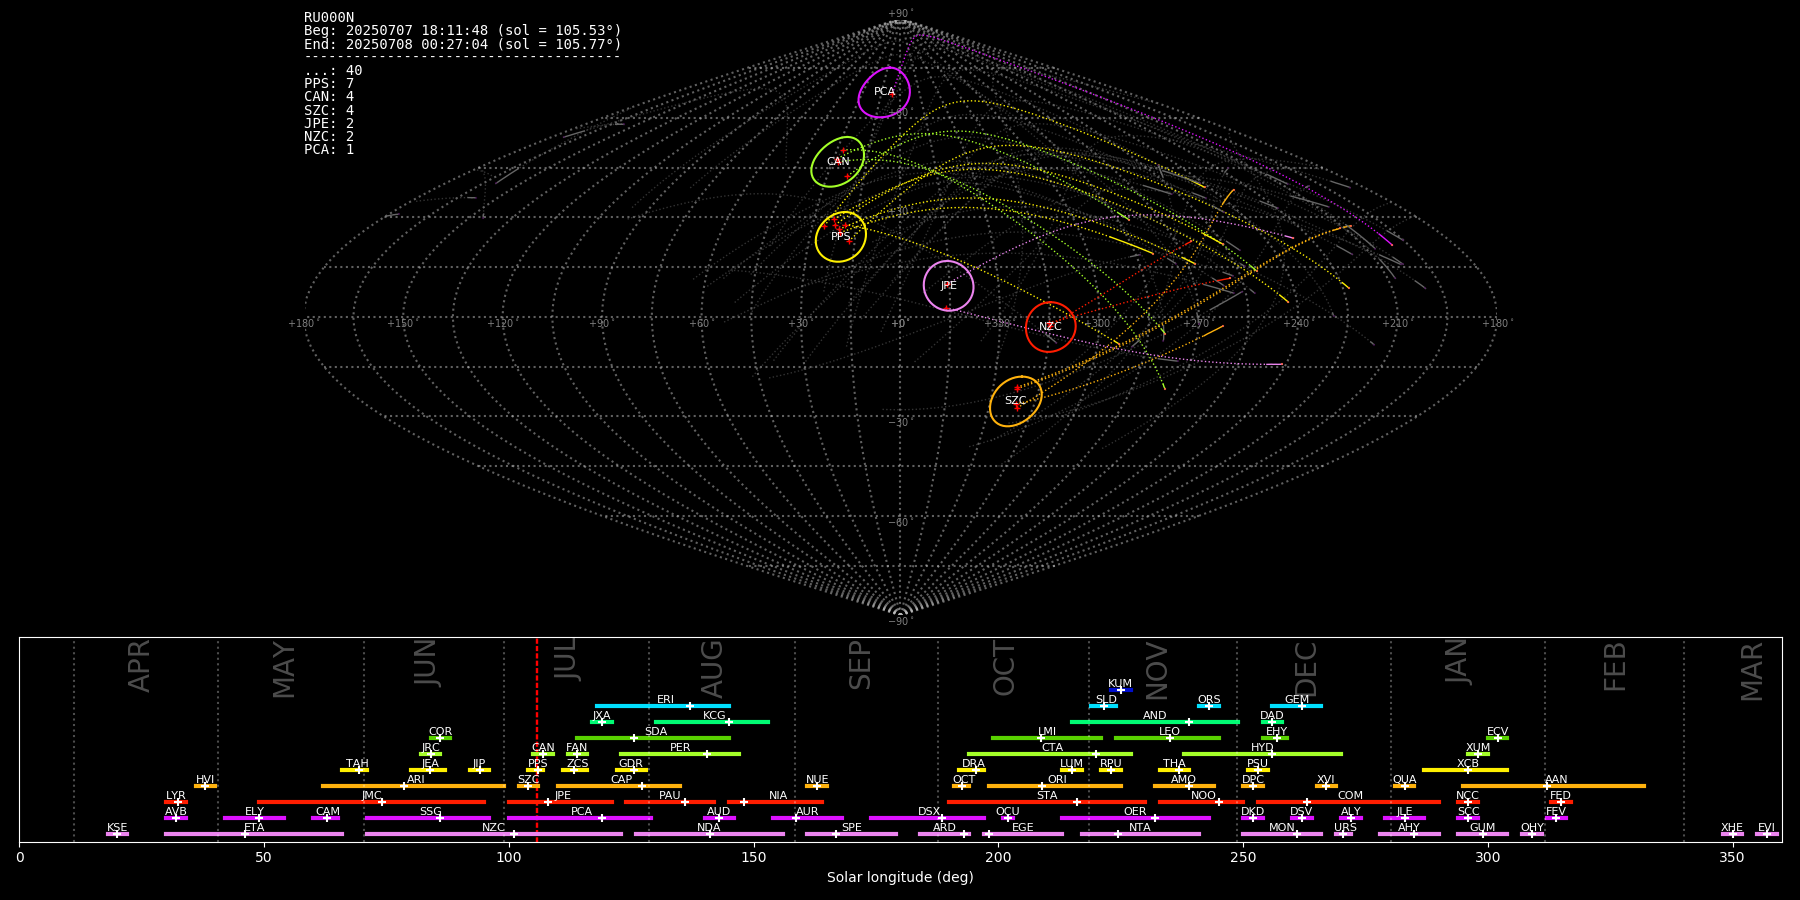The height and width of the screenshot is (900, 1800).
Task: Click the '350' tick on solar longitude axis
Action: pos(1732,857)
